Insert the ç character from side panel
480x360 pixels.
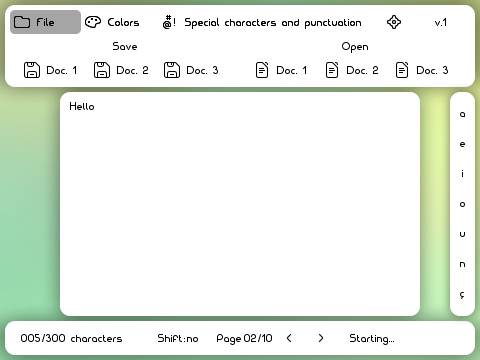pyautogui.click(x=462, y=295)
